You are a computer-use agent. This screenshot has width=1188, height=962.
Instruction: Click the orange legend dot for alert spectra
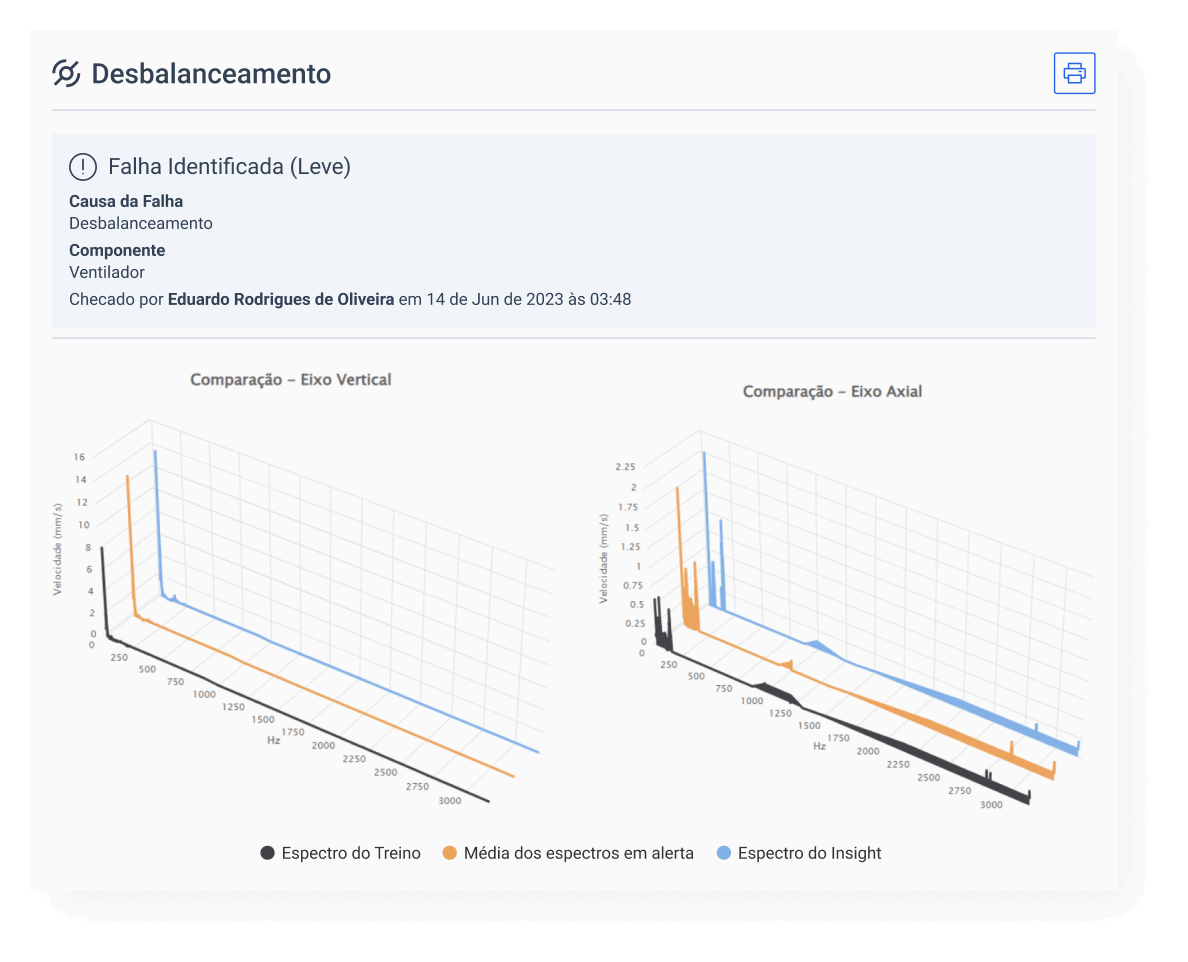coord(450,853)
